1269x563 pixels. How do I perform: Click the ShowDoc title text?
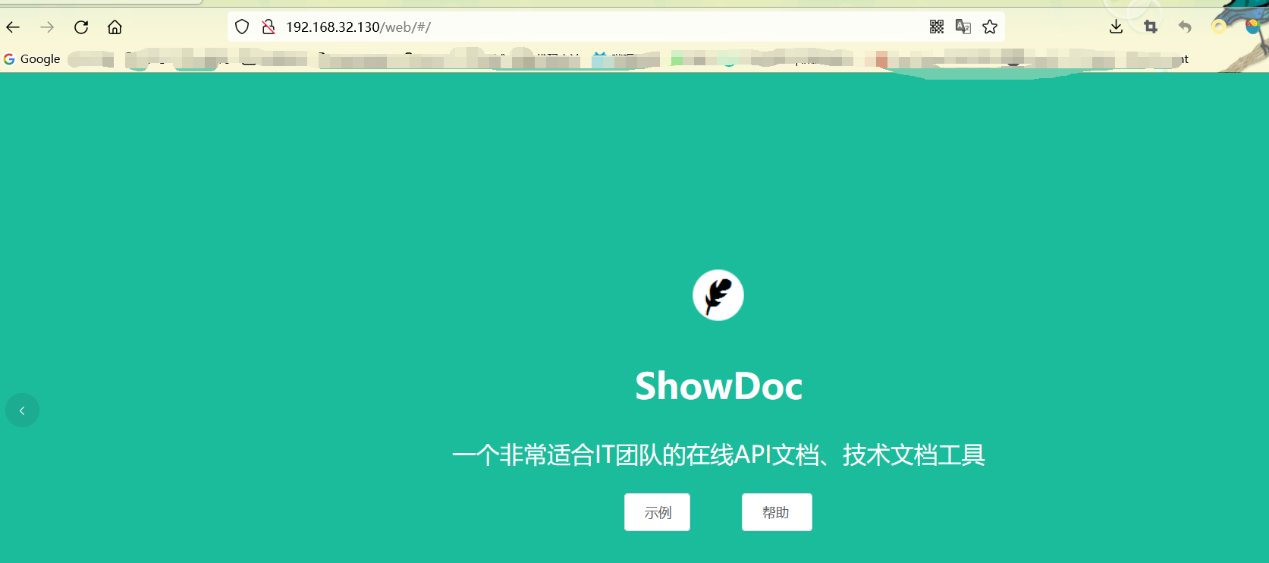(x=719, y=386)
